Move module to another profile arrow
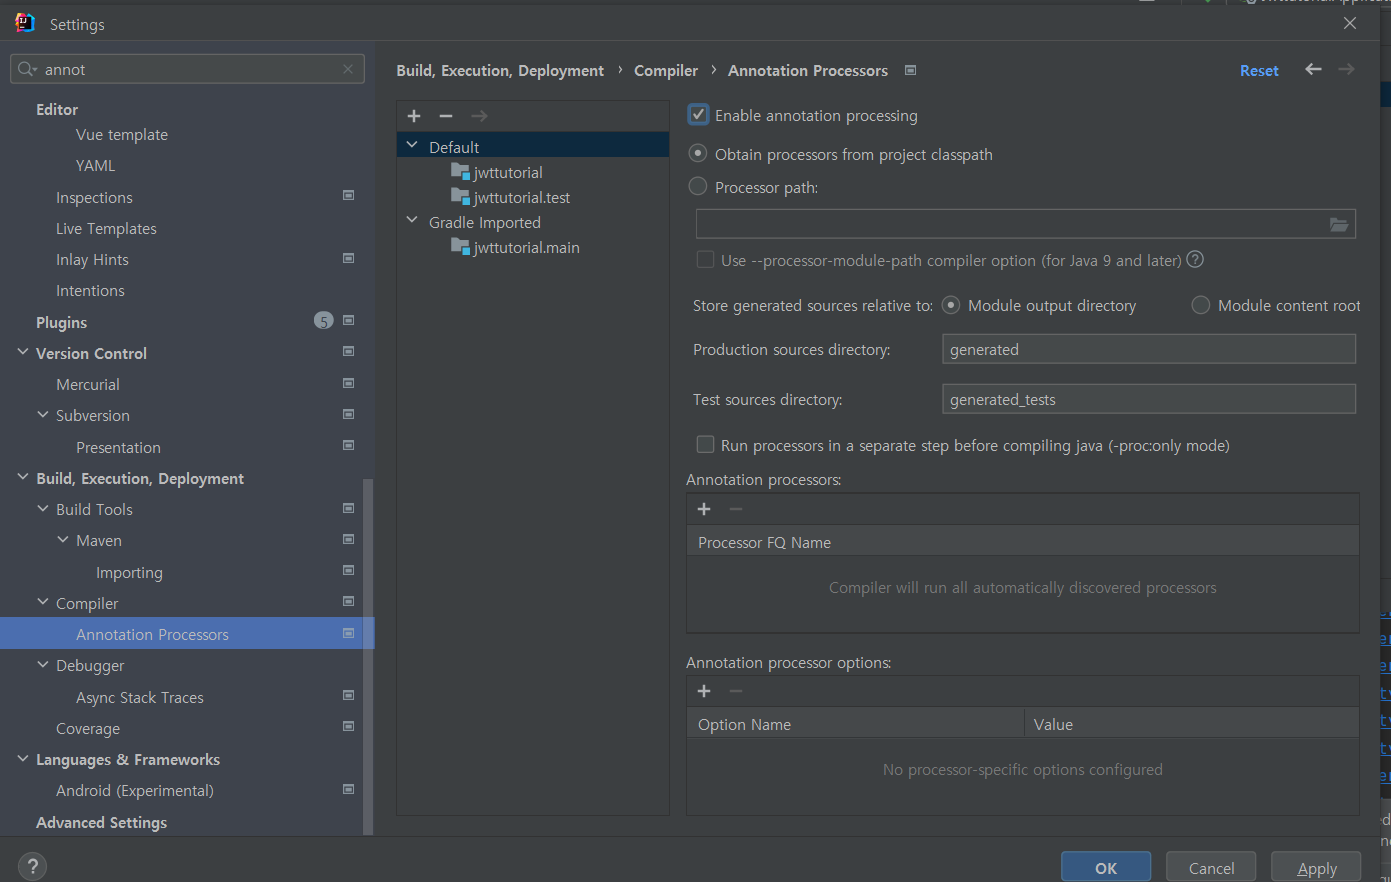 coord(479,116)
